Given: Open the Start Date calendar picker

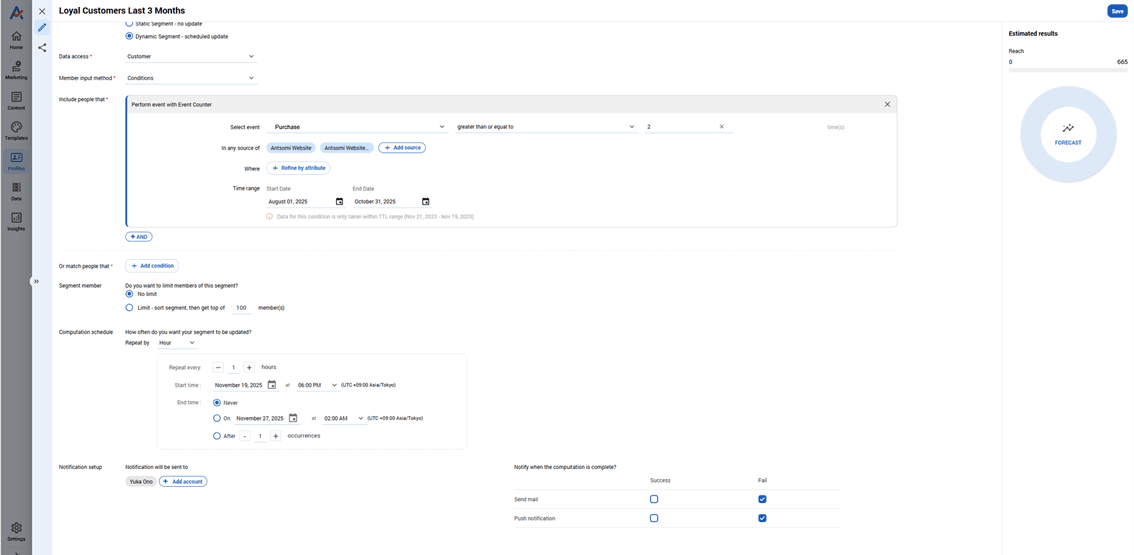Looking at the screenshot, I should pos(339,202).
